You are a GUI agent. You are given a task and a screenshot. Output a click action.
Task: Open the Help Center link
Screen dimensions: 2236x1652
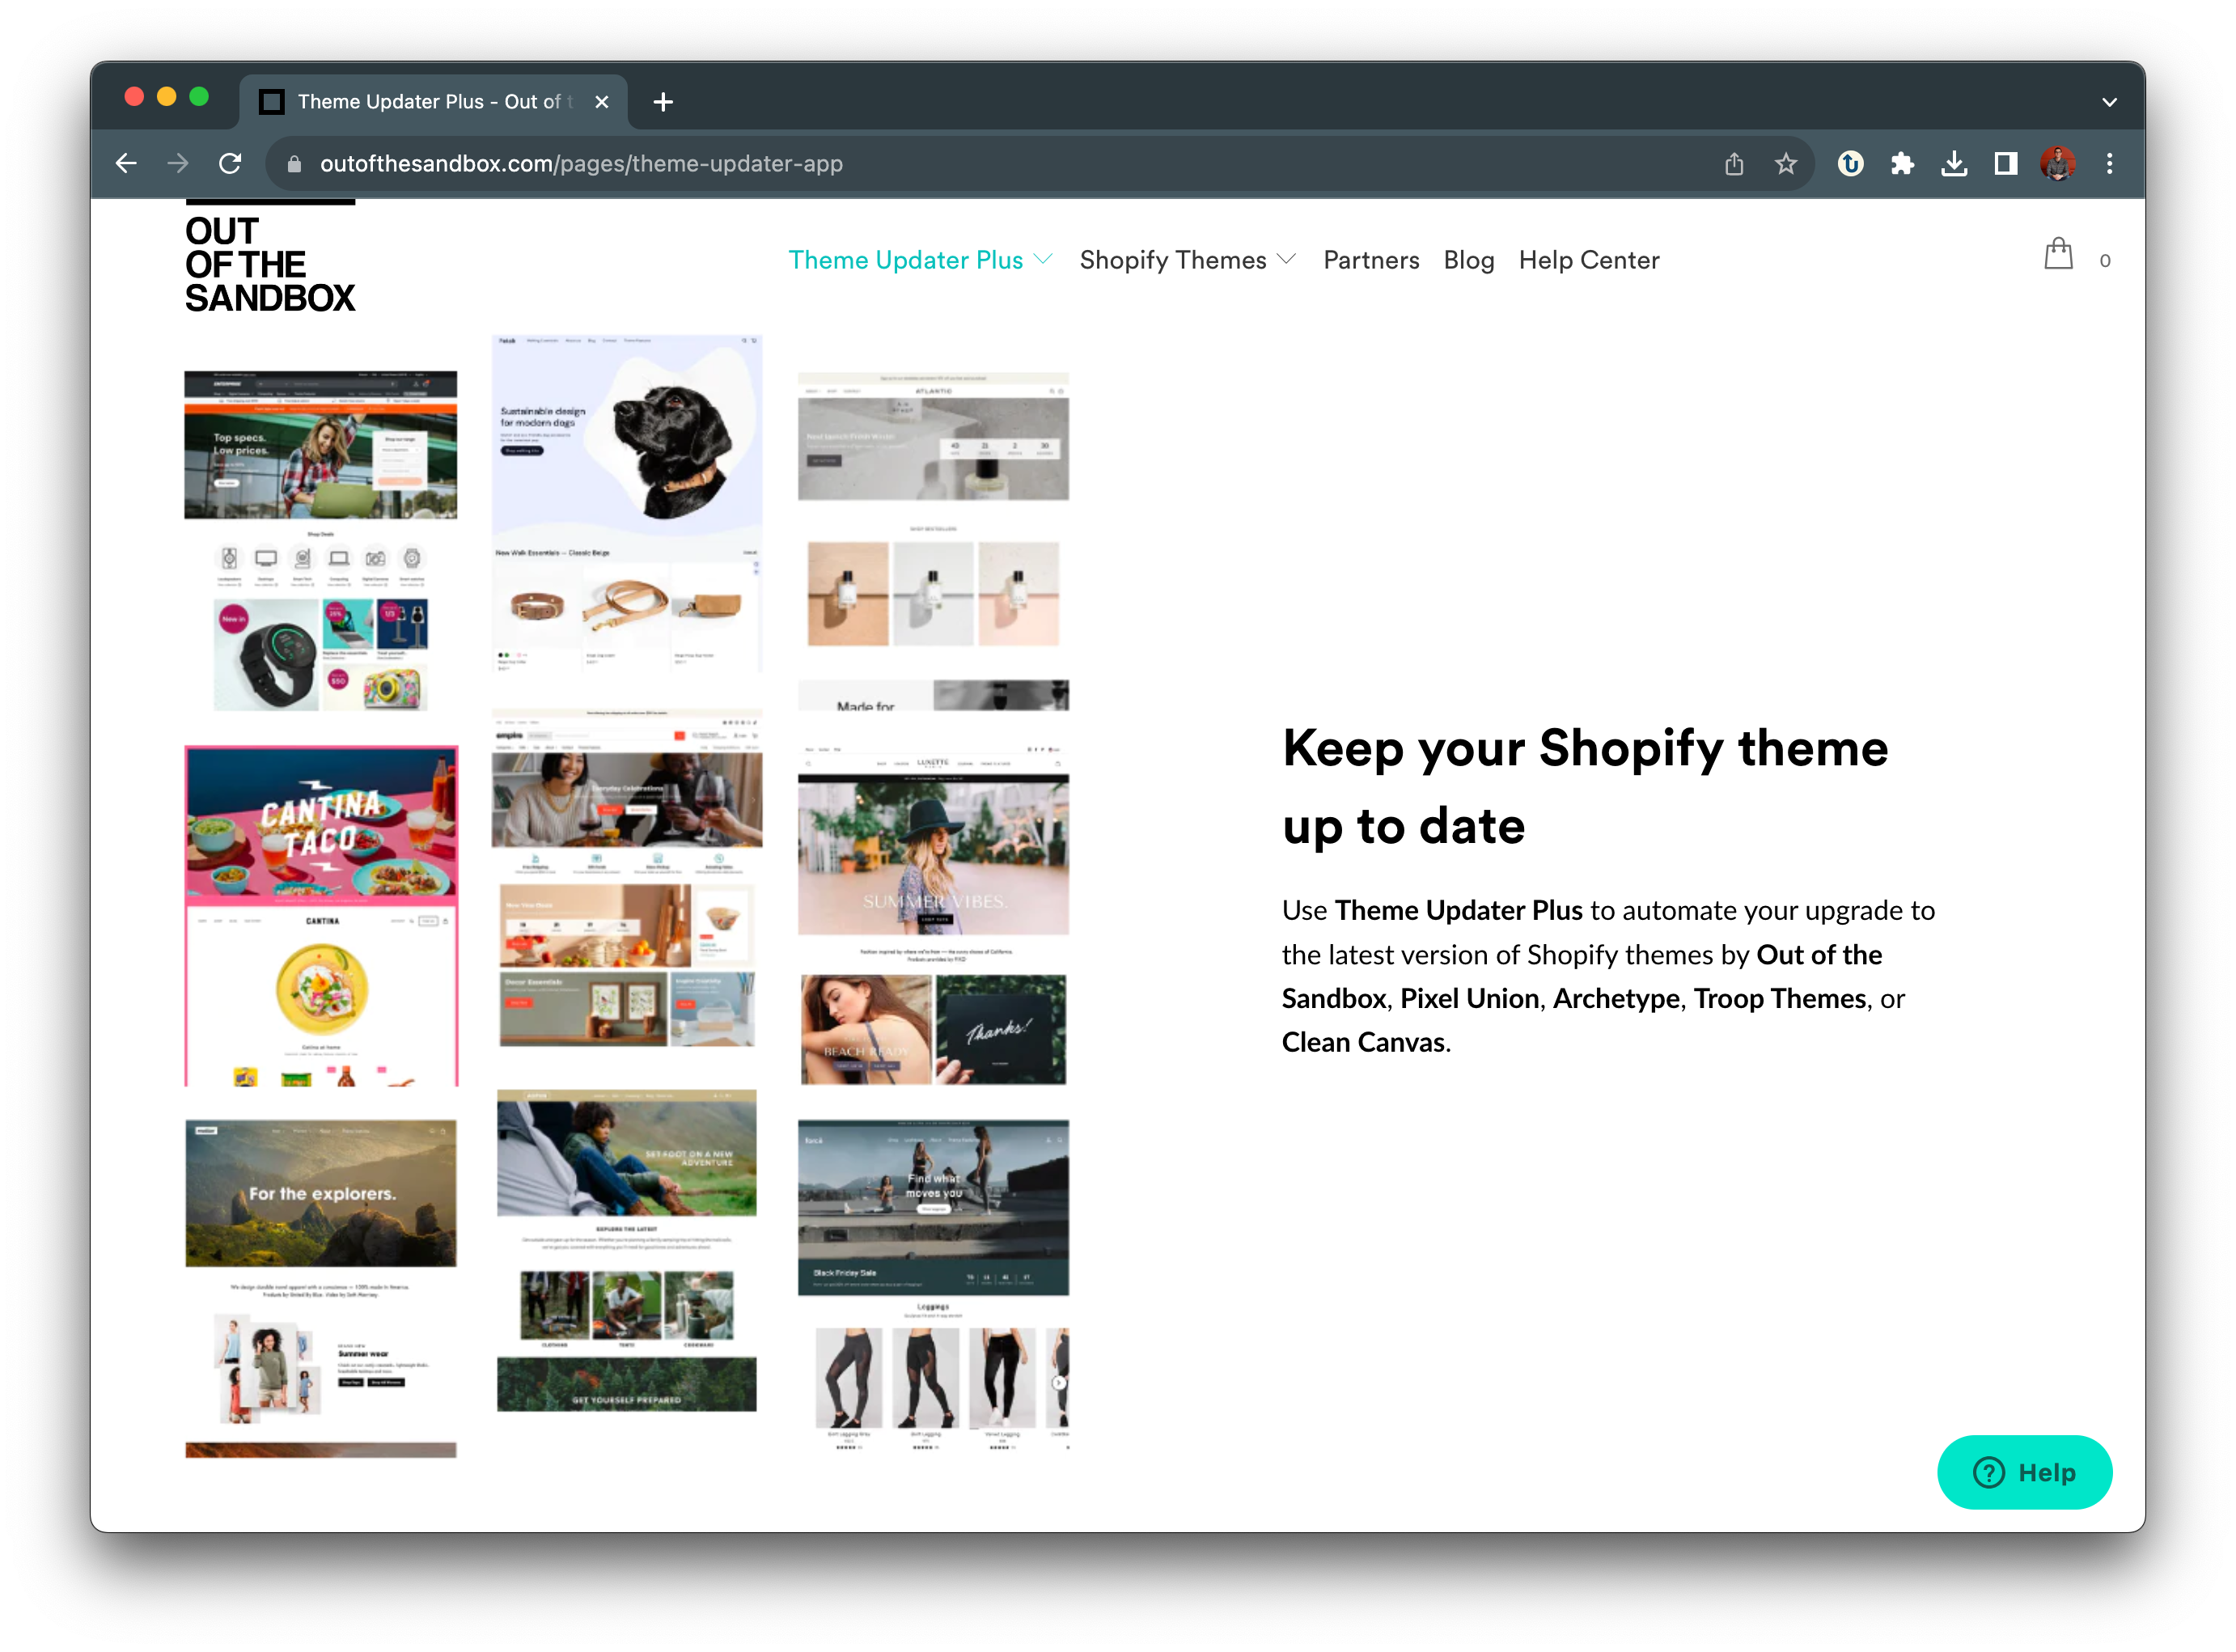(x=1588, y=260)
